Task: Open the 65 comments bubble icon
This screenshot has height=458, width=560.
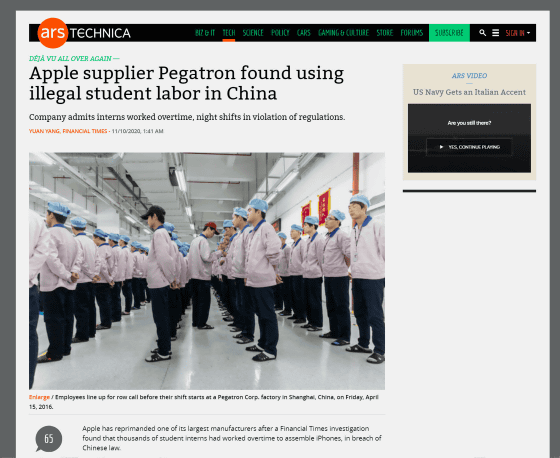Action: (x=49, y=439)
